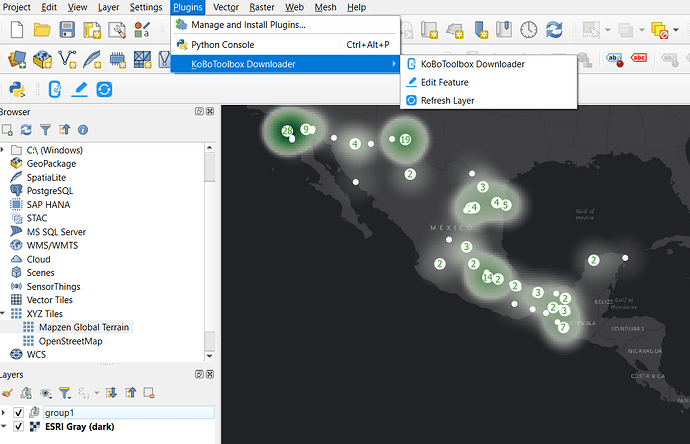Collapse the ESRI Gray (dark) layer
Screen dimensions: 690x444
[x=4, y=426]
